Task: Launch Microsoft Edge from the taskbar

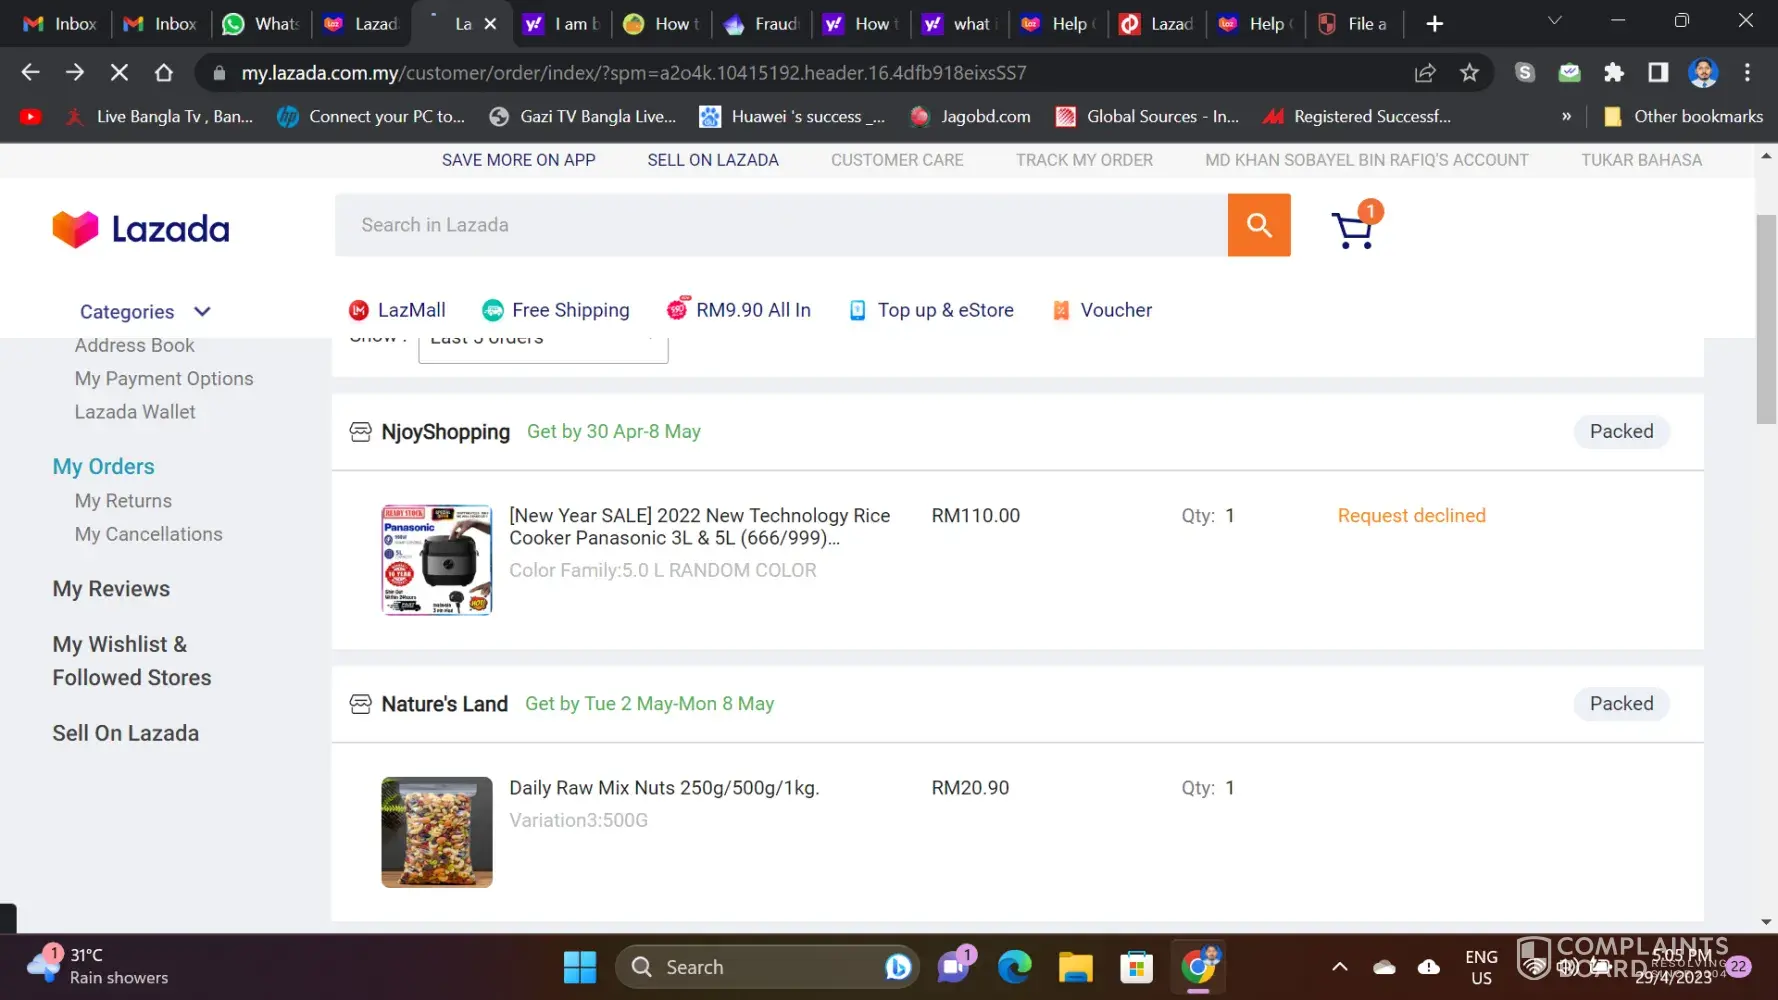Action: point(1014,967)
